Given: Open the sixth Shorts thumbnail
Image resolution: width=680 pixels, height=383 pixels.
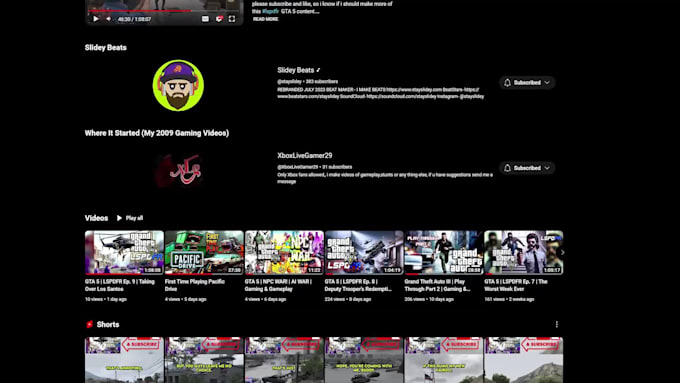Looking at the screenshot, I should [523, 360].
